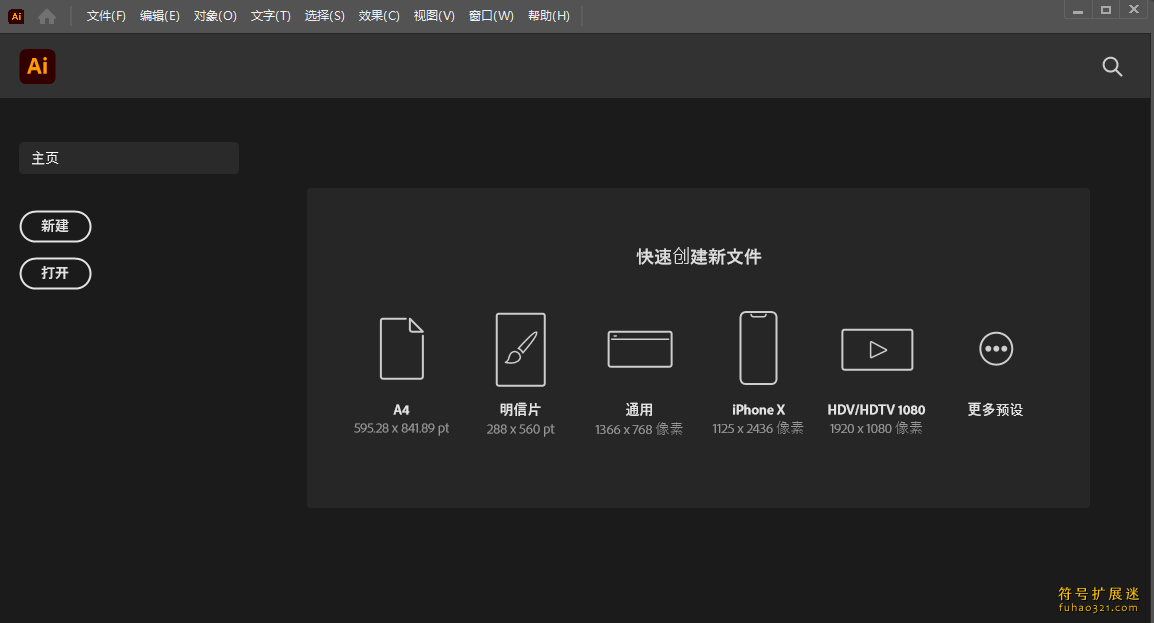The width and height of the screenshot is (1154, 623).
Task: Open search with the magnifier icon
Action: 1112,67
